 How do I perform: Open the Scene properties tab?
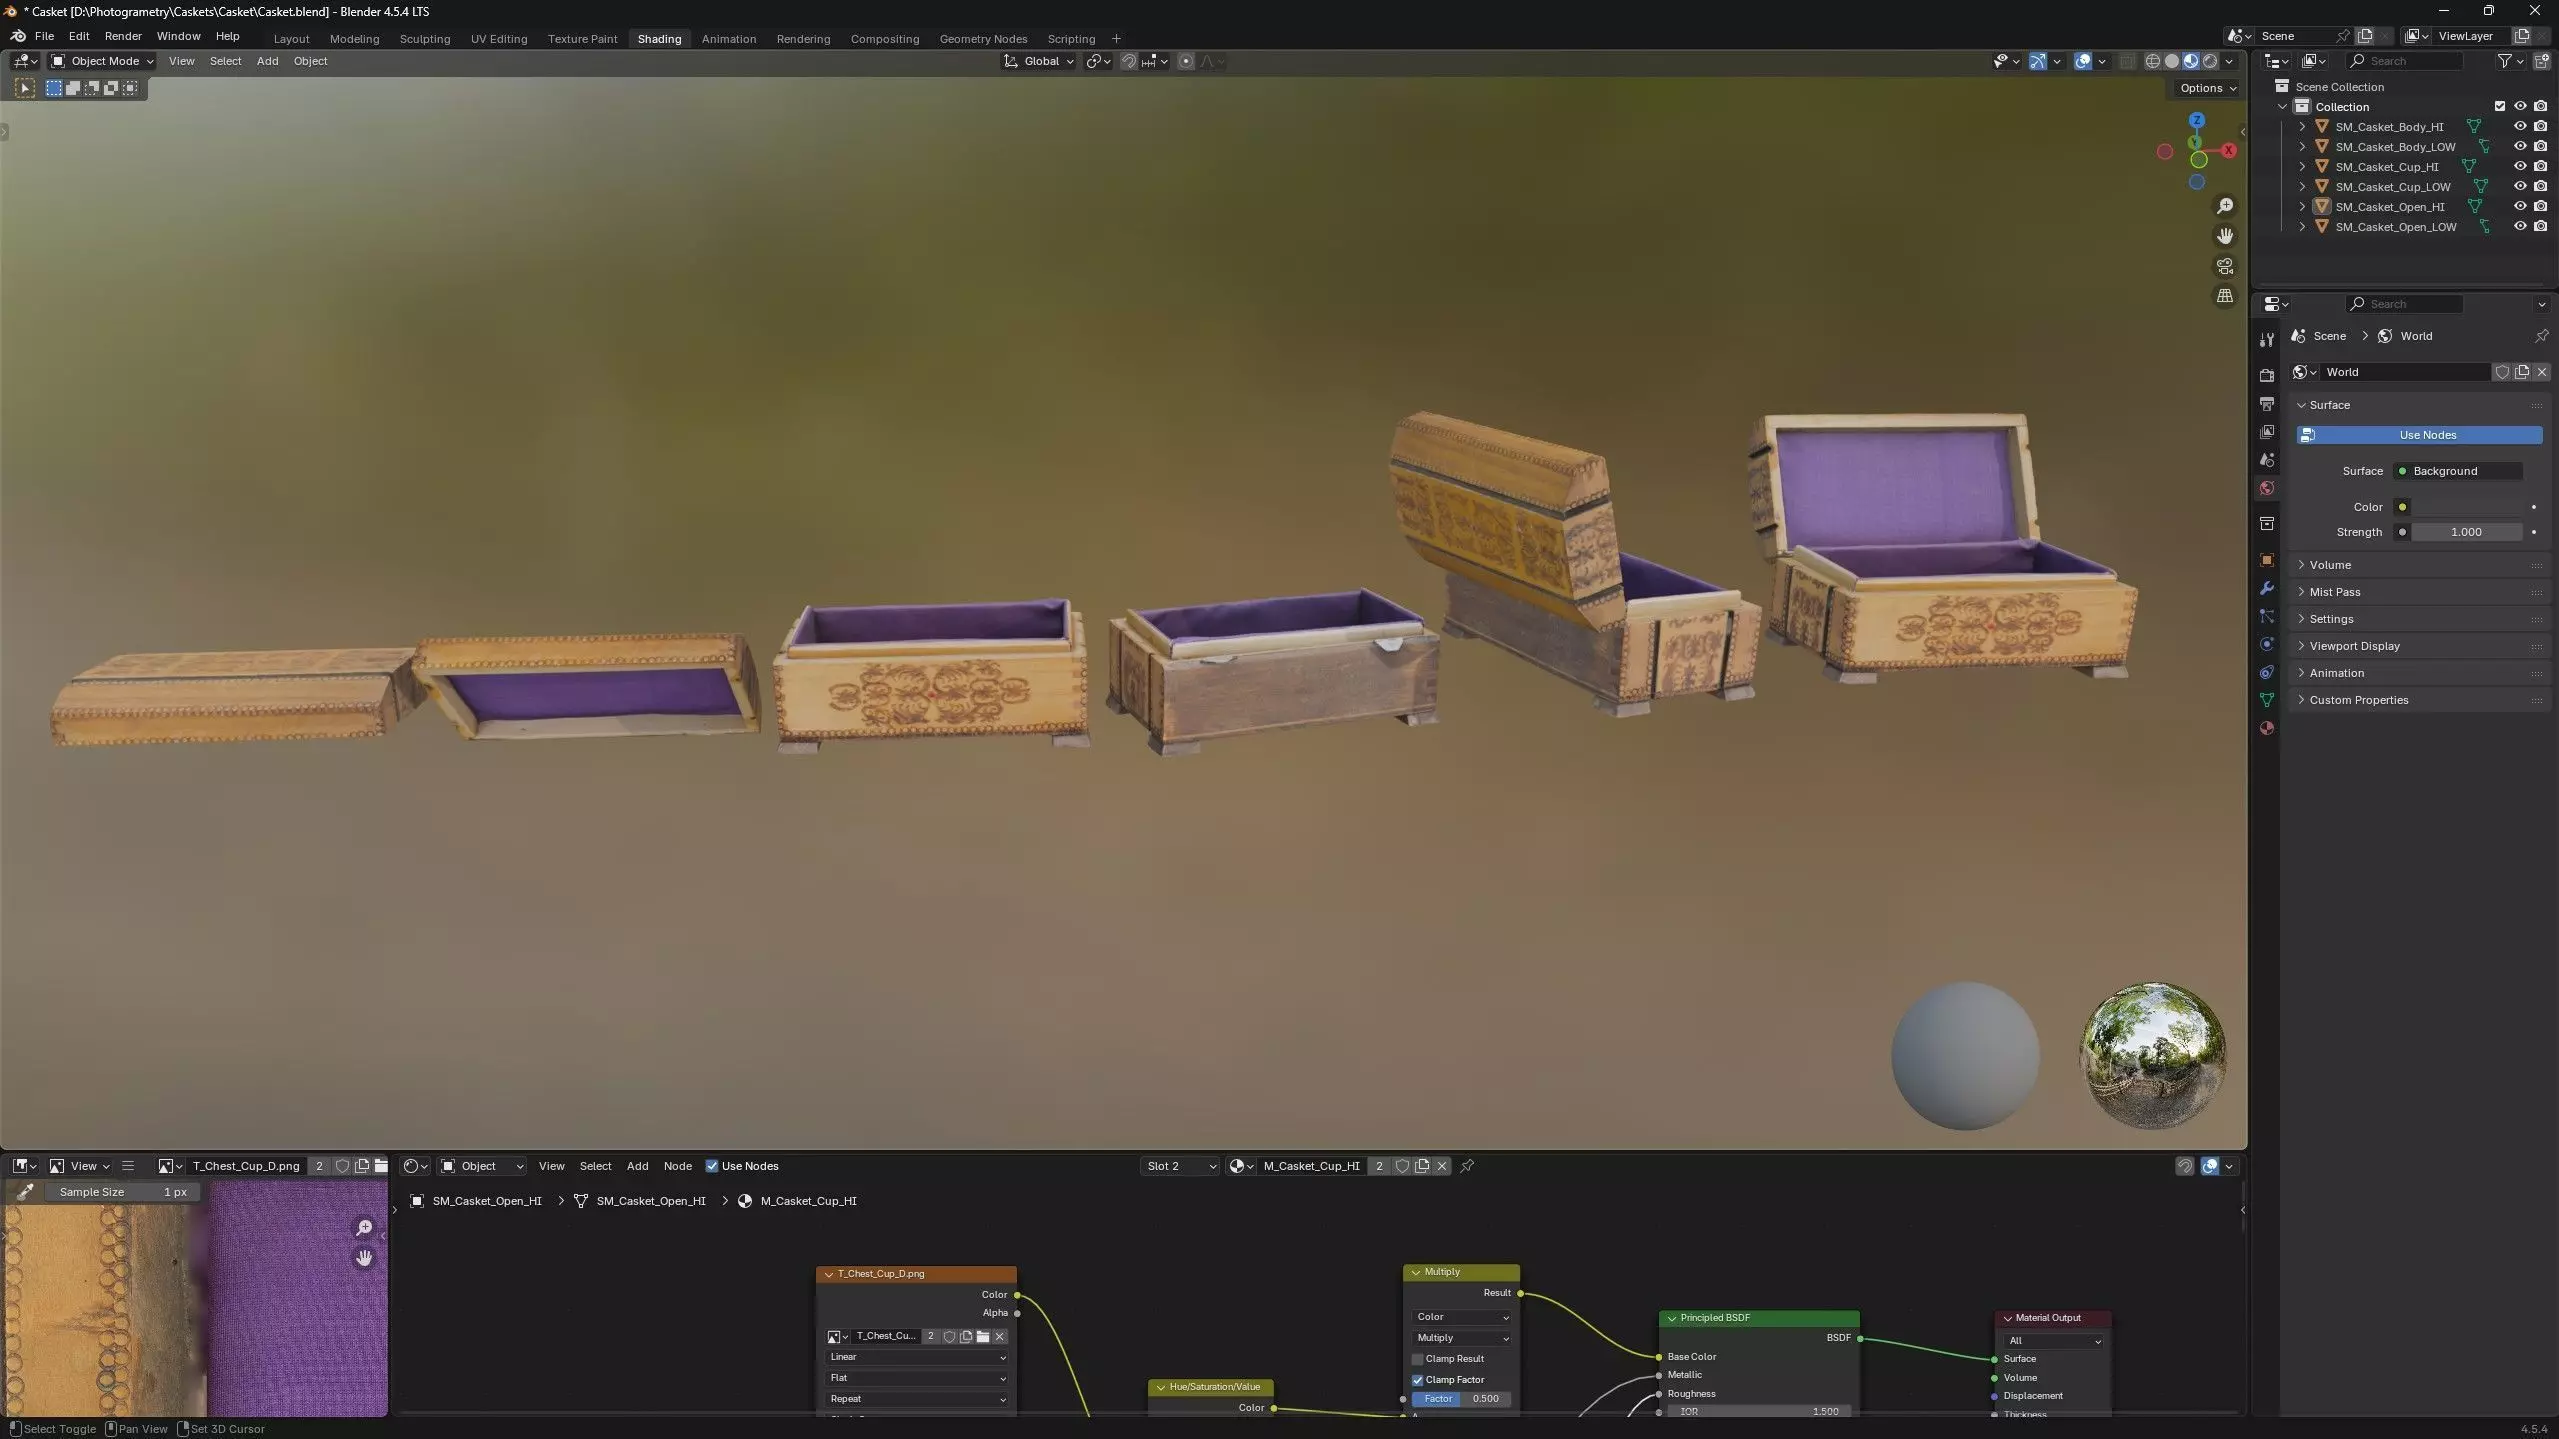tap(2266, 460)
